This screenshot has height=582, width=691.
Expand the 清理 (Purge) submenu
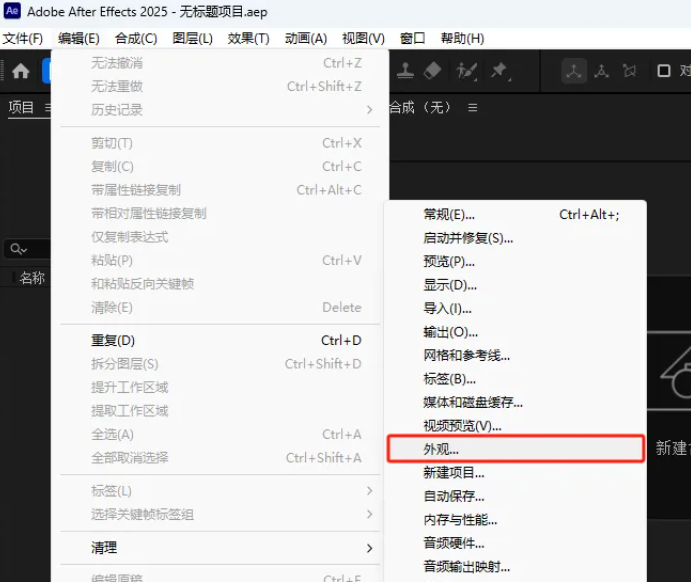coord(220,547)
